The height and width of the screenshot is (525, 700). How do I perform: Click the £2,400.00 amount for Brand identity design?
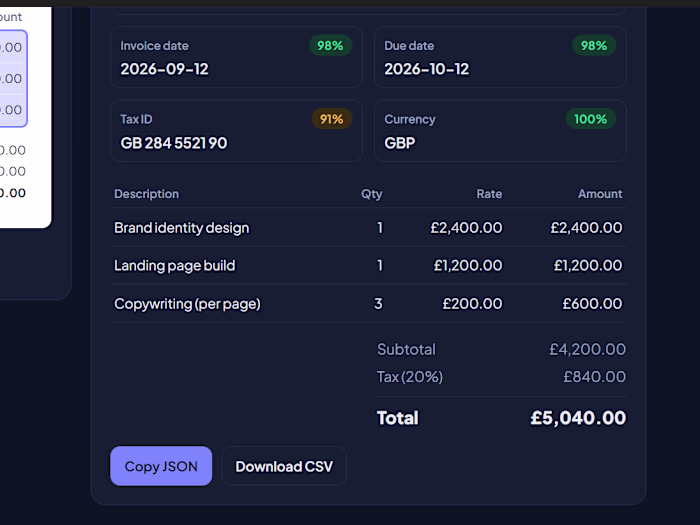[x=586, y=228]
